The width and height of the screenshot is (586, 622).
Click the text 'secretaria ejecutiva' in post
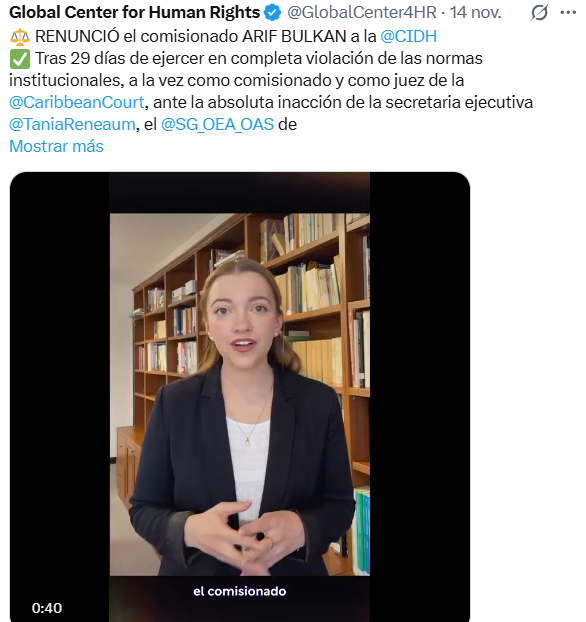(x=459, y=102)
